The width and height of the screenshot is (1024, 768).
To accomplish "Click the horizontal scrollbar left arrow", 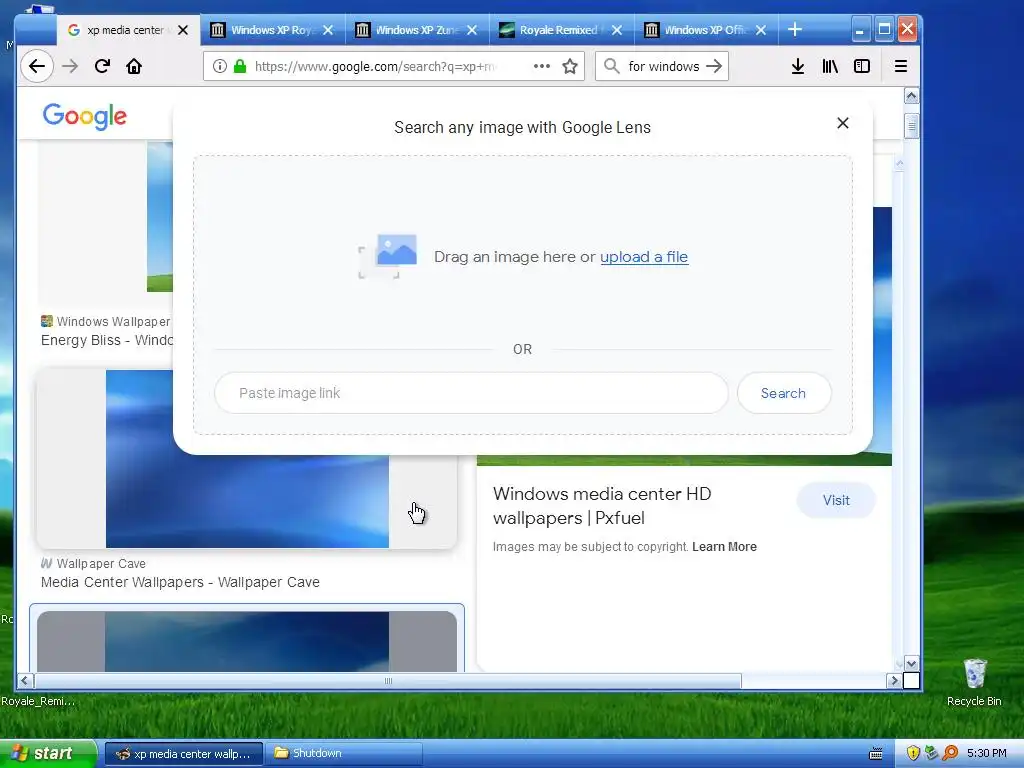I will [x=25, y=680].
